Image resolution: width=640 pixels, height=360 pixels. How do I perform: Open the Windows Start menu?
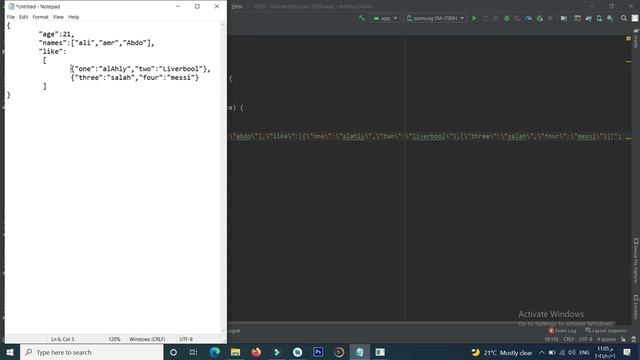(10, 352)
